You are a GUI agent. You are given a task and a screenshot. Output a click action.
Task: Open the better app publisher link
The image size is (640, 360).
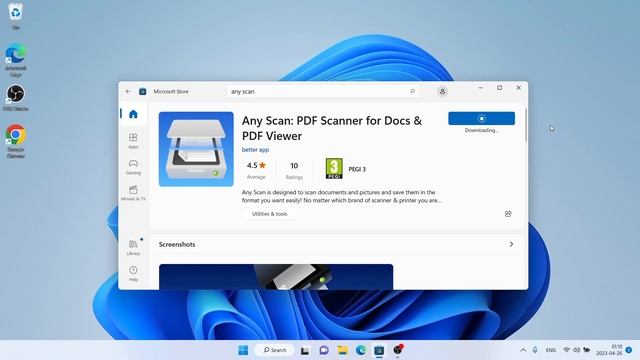point(255,150)
